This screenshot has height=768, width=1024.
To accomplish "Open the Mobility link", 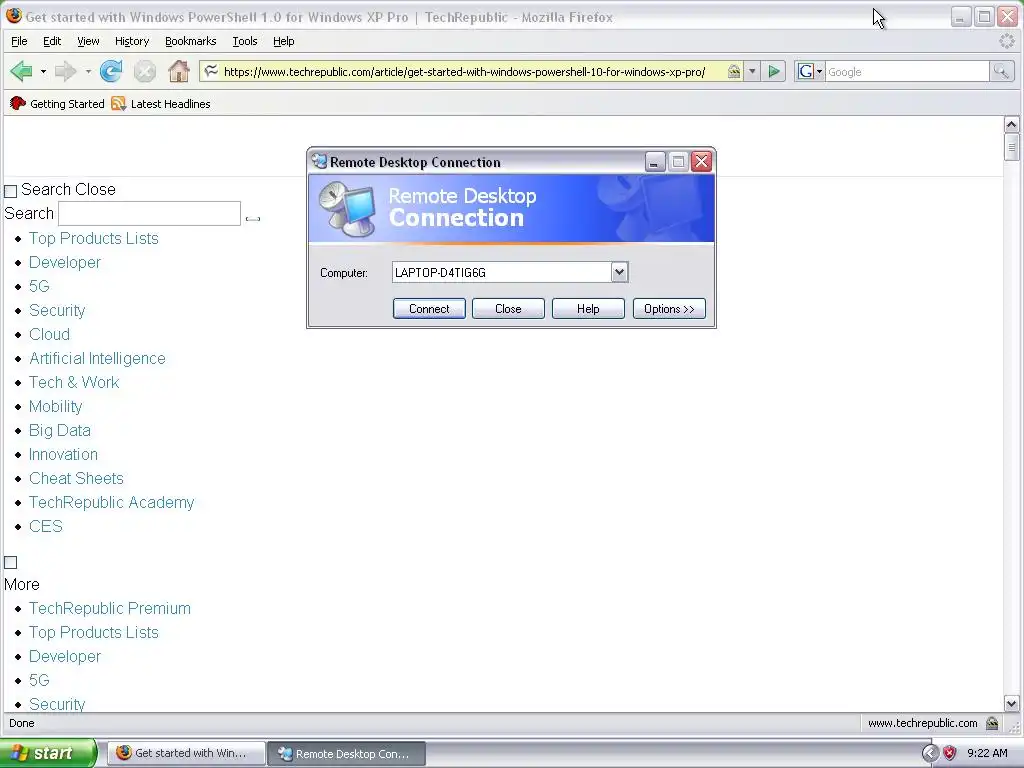I will coord(56,406).
